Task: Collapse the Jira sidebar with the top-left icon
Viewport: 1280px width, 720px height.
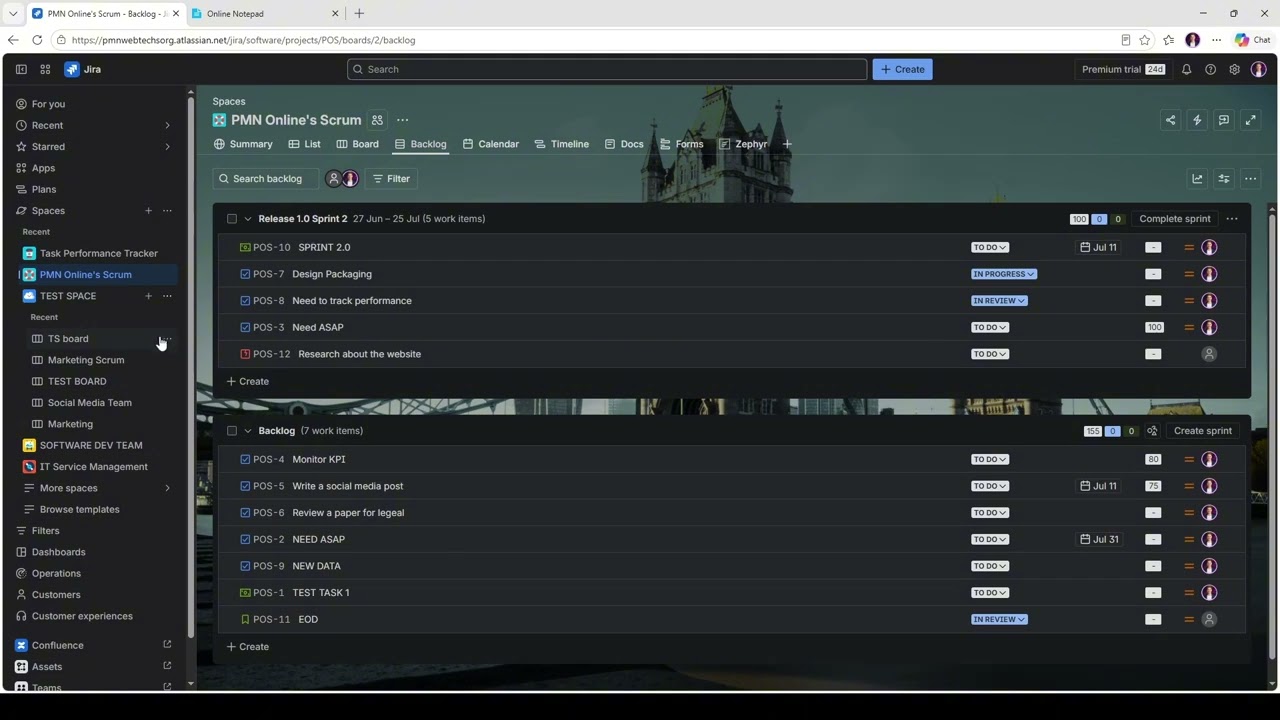Action: [21, 69]
